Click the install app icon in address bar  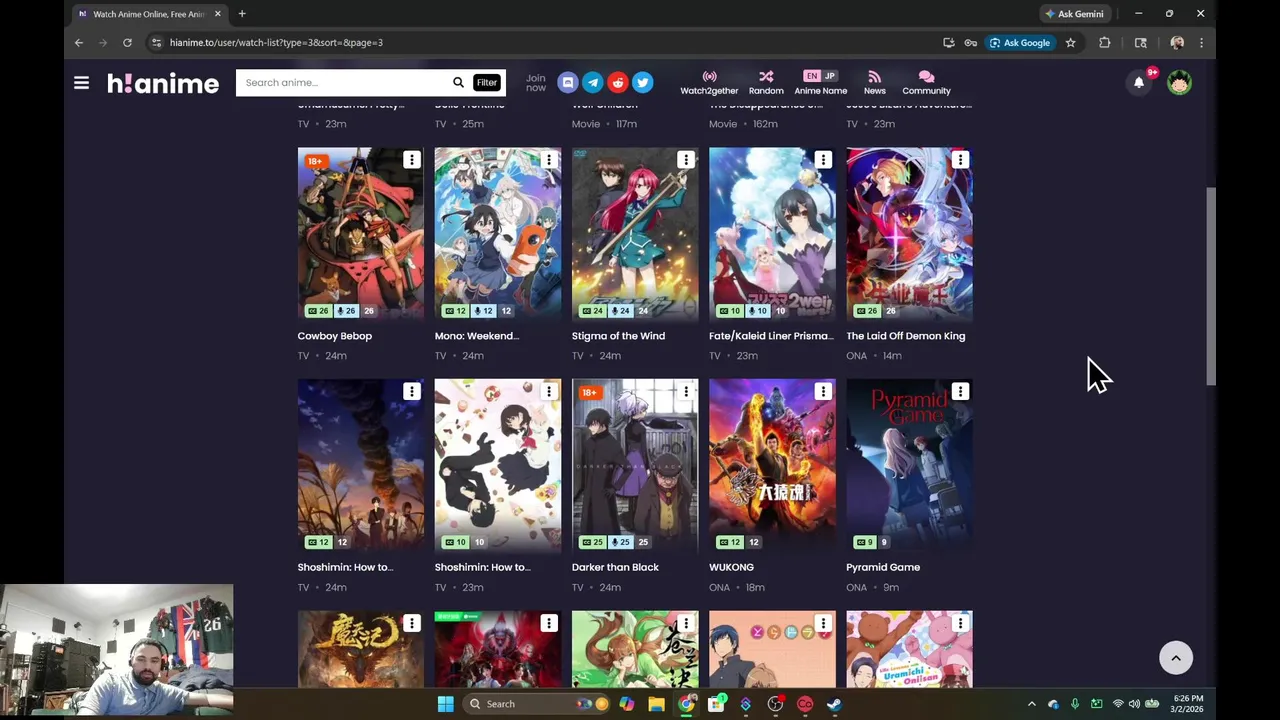[x=948, y=43]
